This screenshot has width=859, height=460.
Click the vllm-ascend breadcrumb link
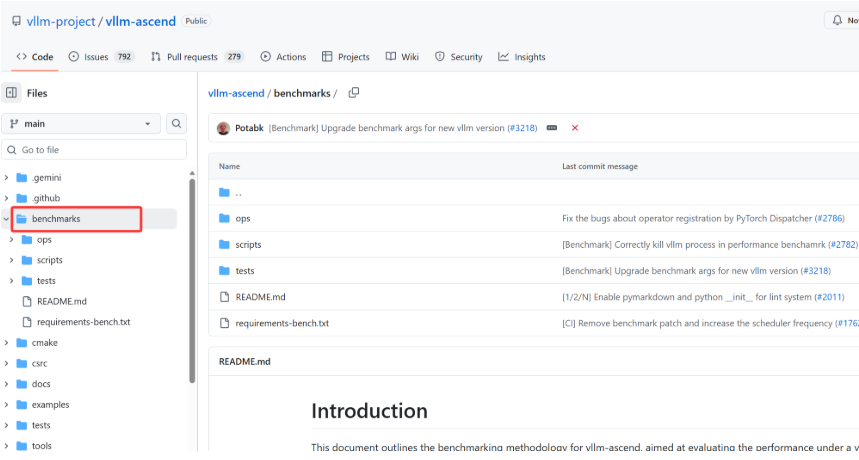pyautogui.click(x=236, y=93)
